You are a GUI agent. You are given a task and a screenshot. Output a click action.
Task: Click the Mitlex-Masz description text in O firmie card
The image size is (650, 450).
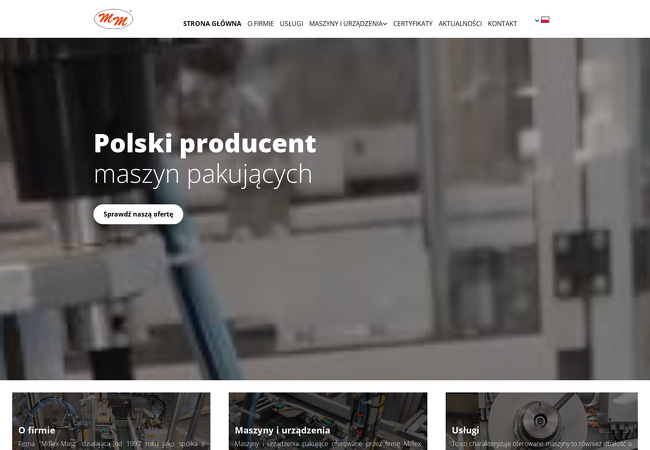[x=111, y=444]
